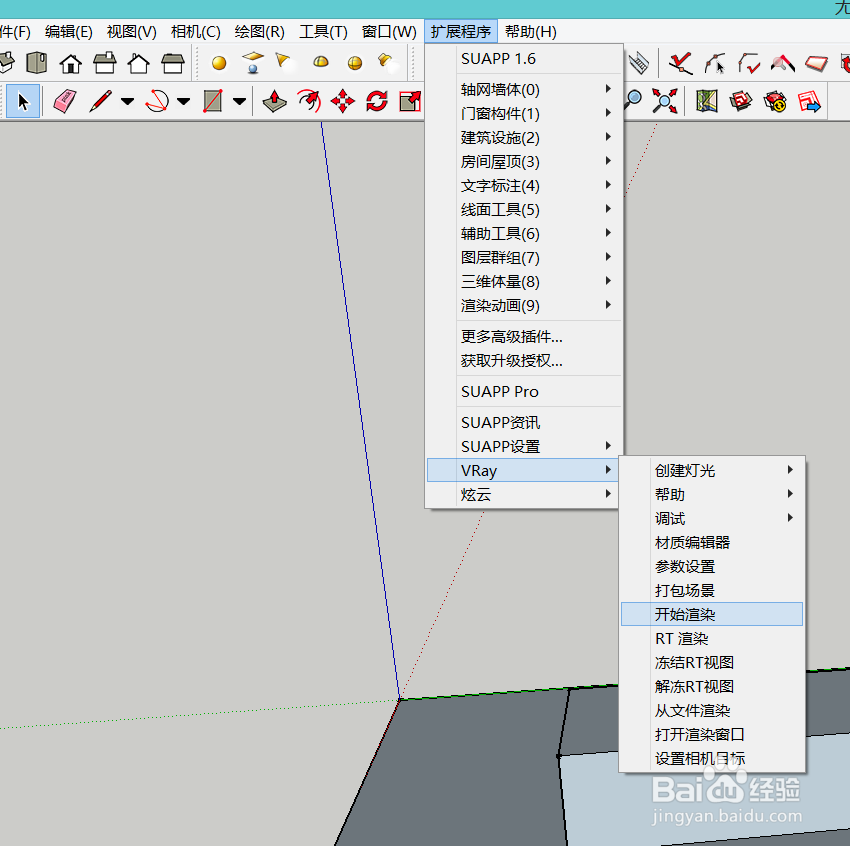
Task: Pick the pink Eraser tool
Action: (x=64, y=101)
